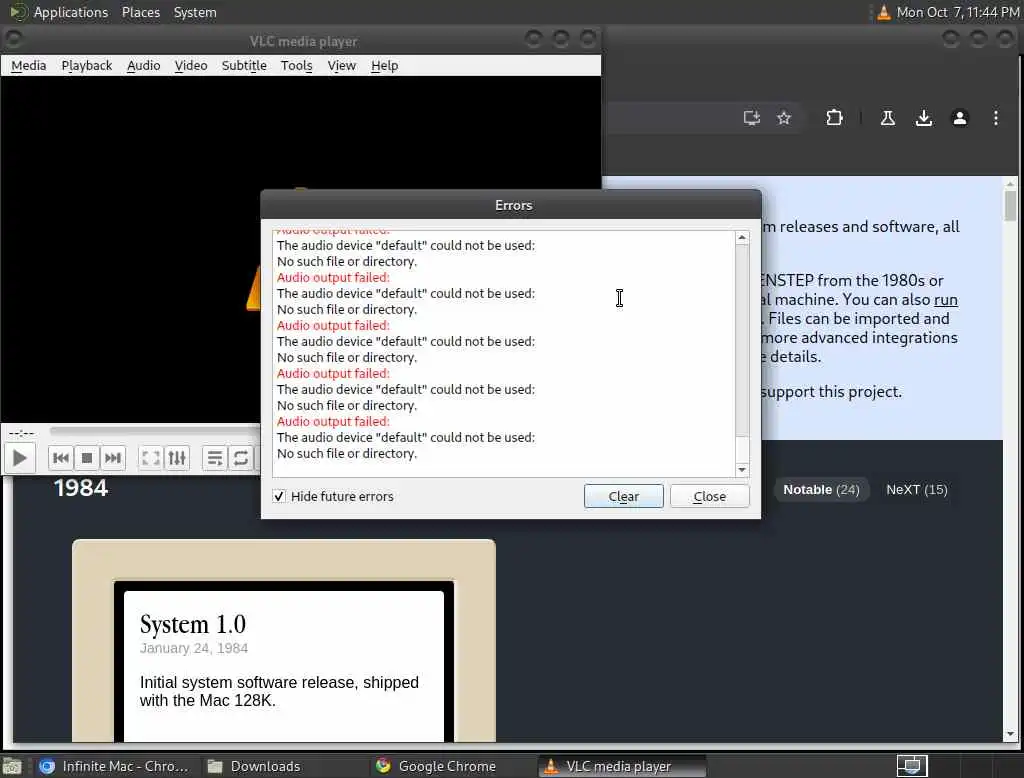This screenshot has height=778, width=1024.
Task: Open Chrome downloads icon
Action: (x=923, y=118)
